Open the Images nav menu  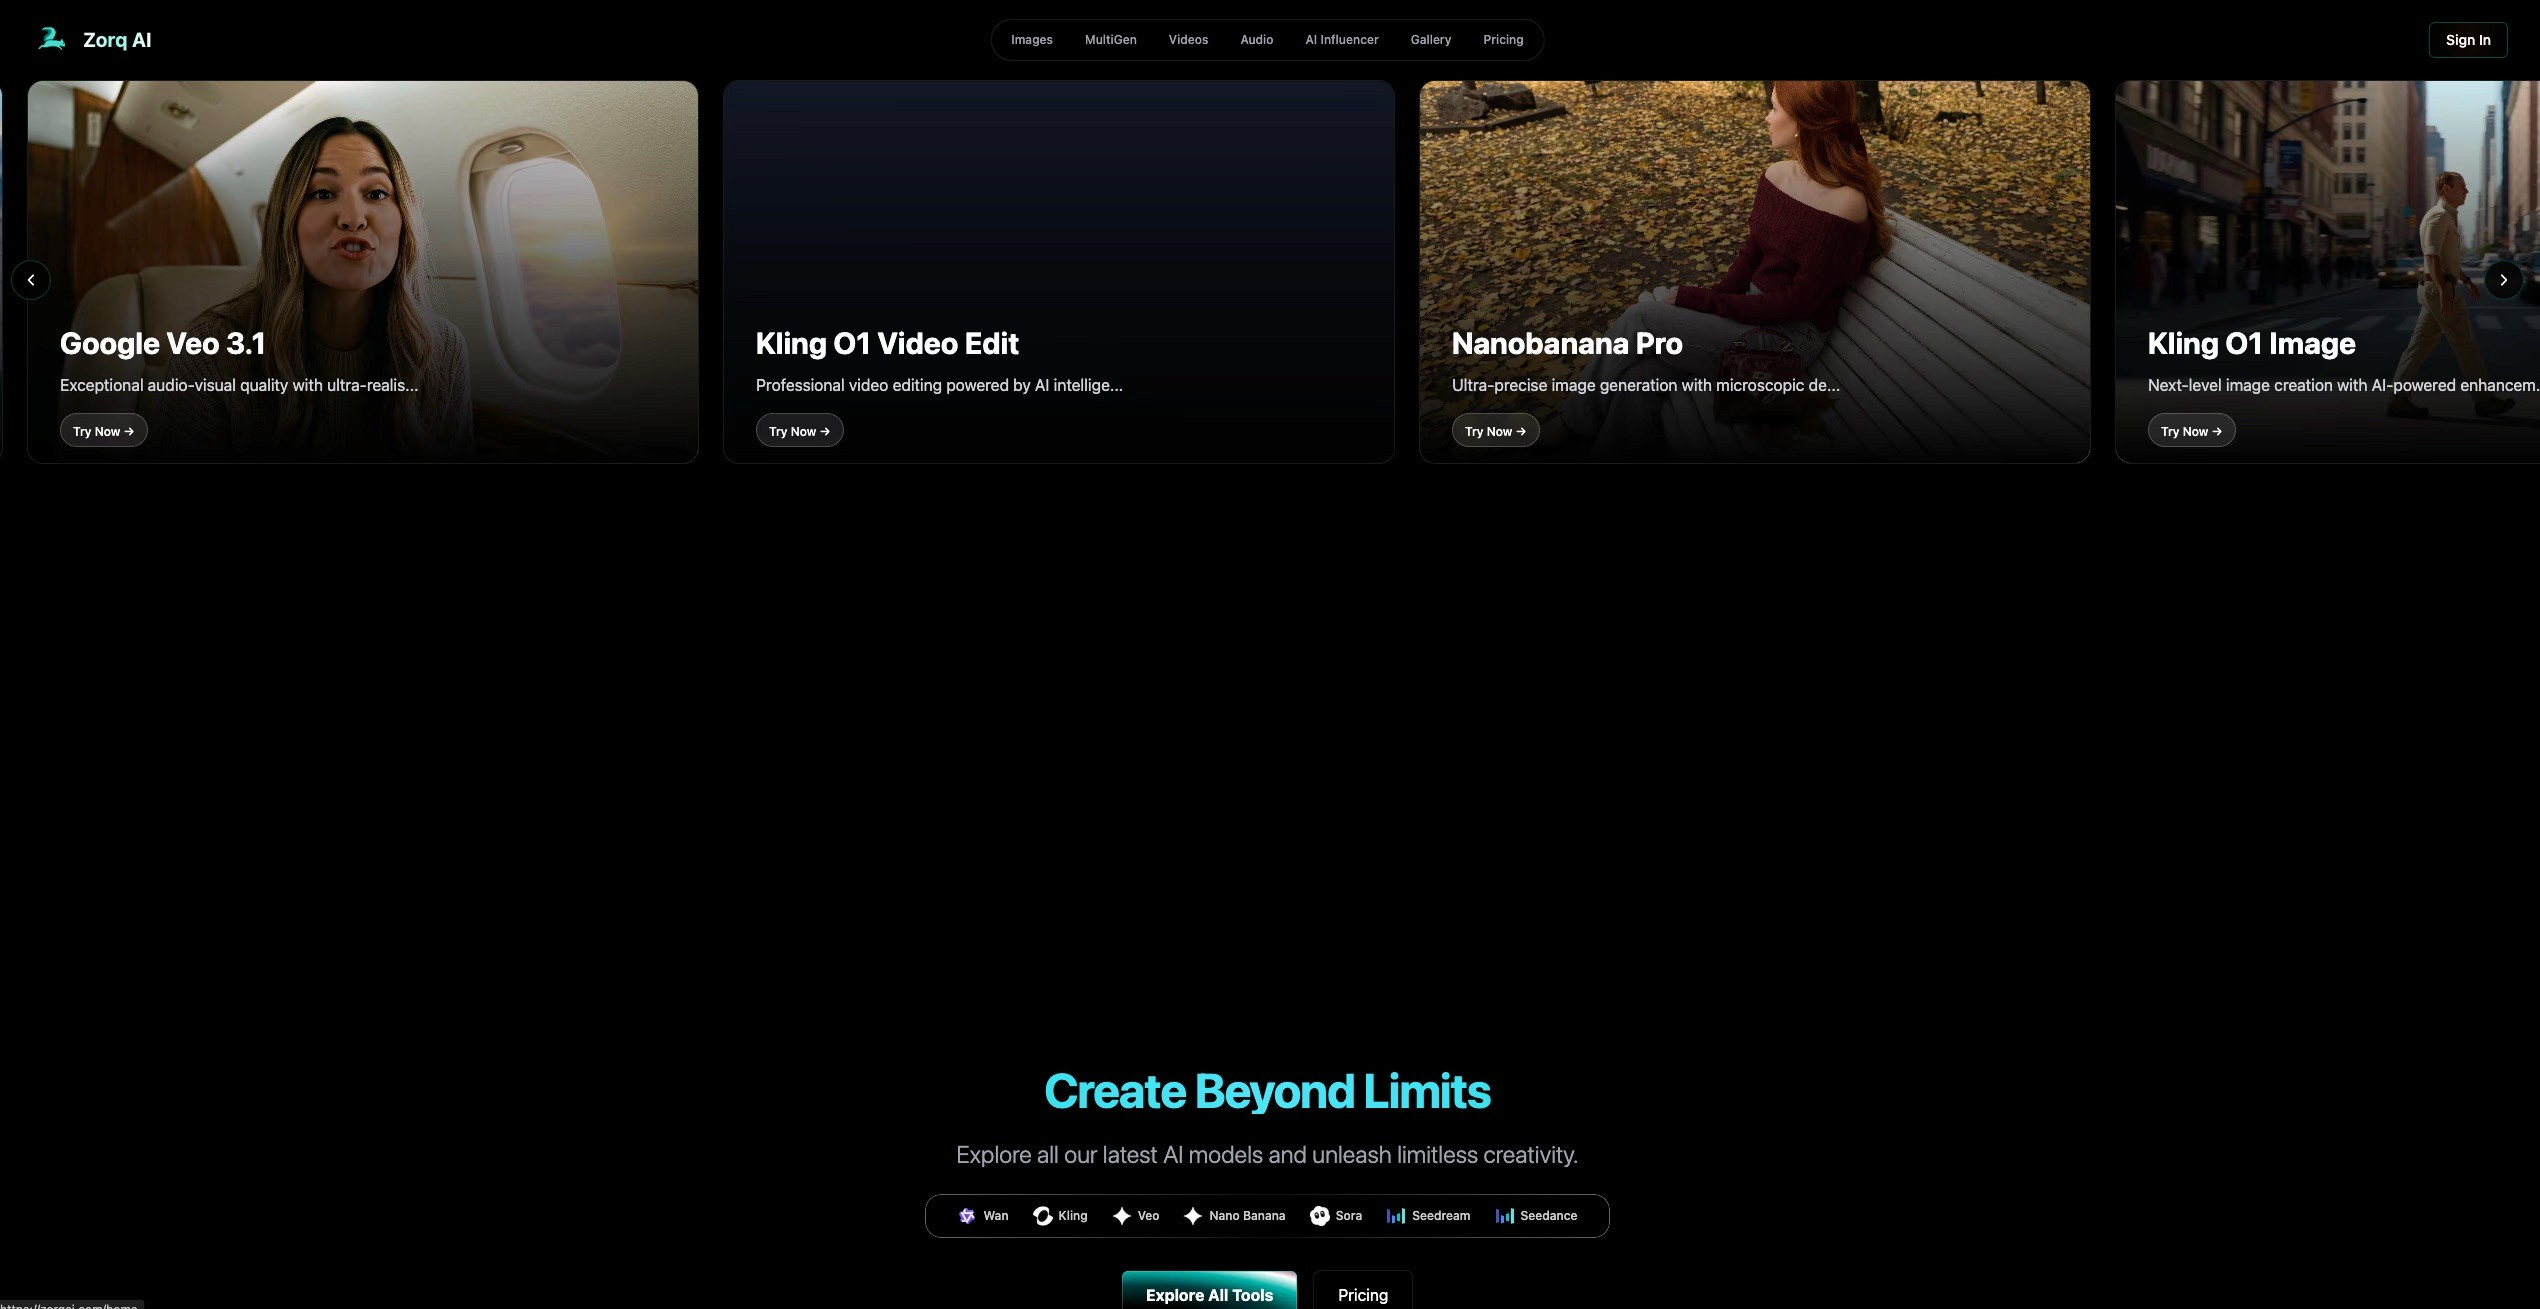click(x=1031, y=40)
